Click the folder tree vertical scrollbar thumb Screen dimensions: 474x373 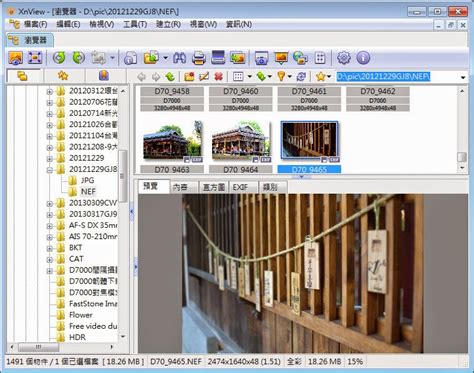point(123,176)
